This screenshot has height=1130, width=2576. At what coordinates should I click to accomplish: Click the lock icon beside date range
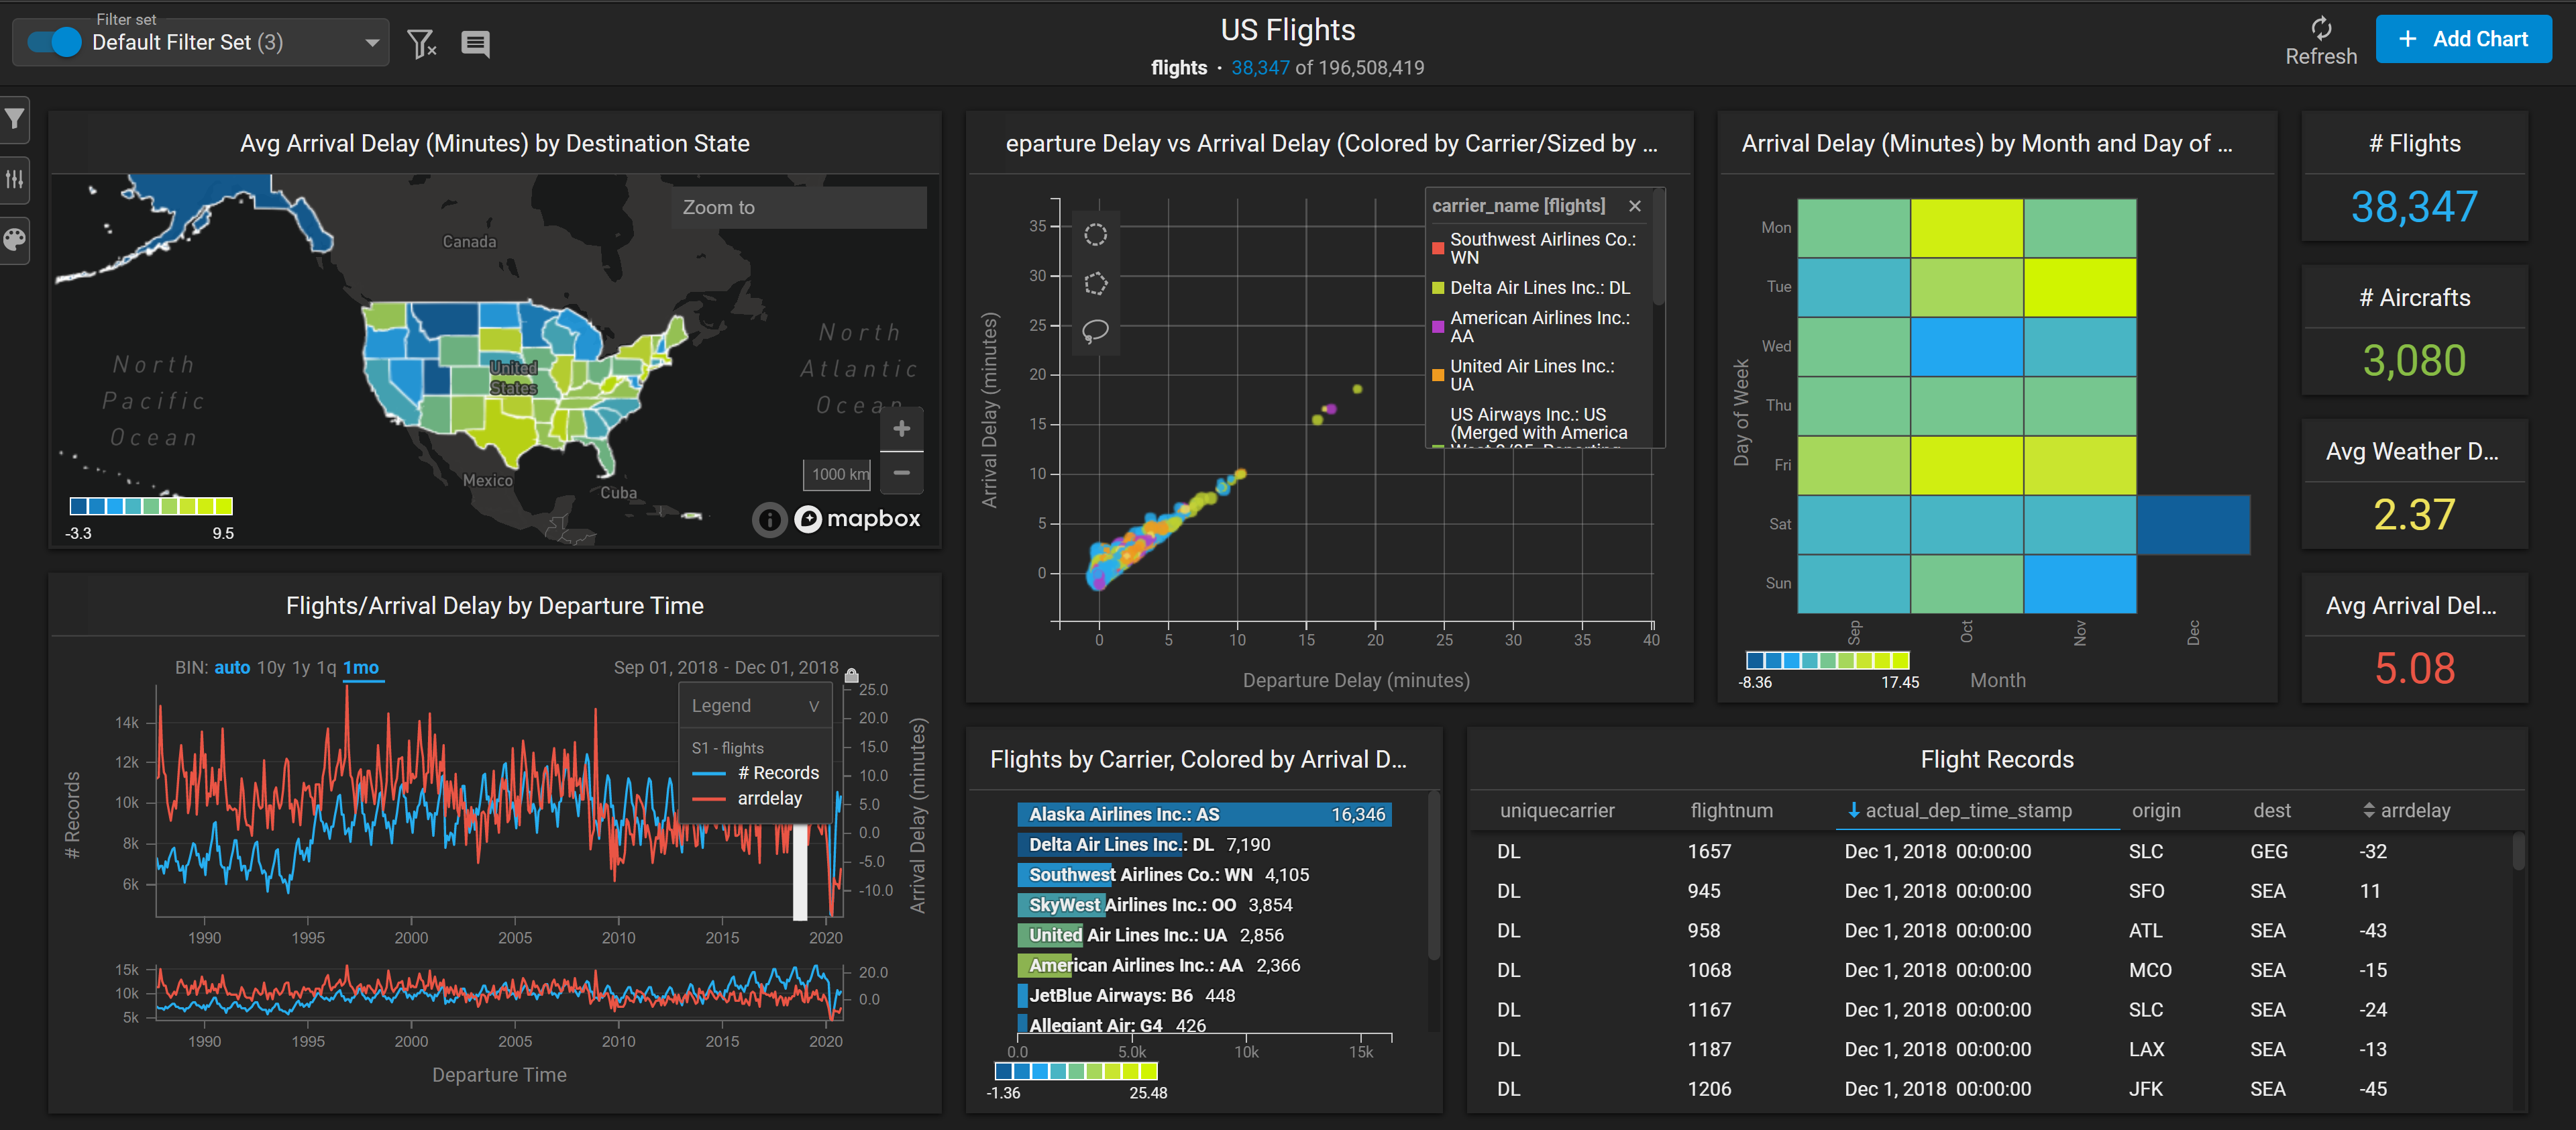tap(851, 675)
